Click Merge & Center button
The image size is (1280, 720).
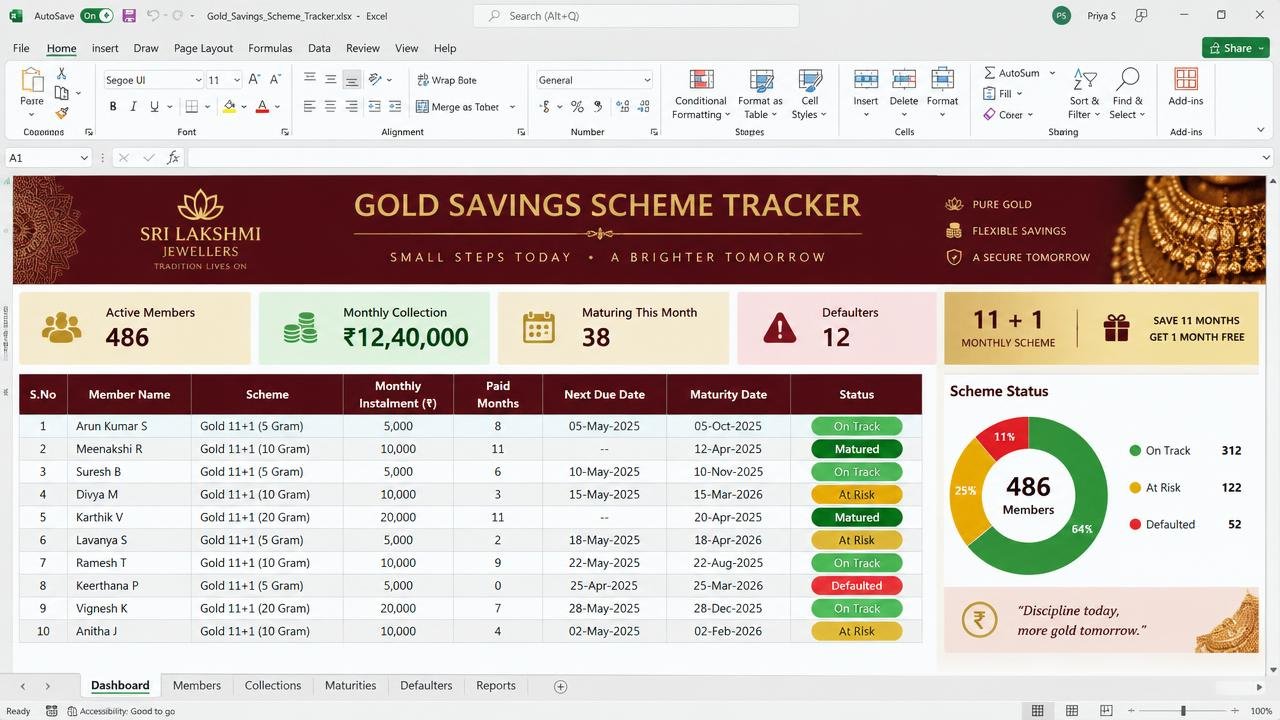click(x=465, y=106)
